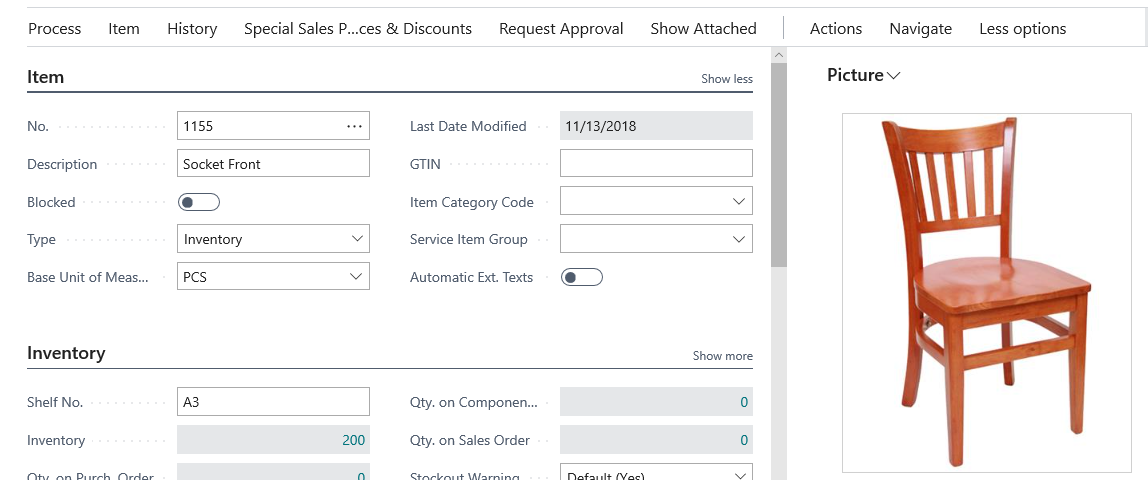Viewport: 1148px width, 480px height.
Task: Select Request Approval menu
Action: tap(561, 28)
